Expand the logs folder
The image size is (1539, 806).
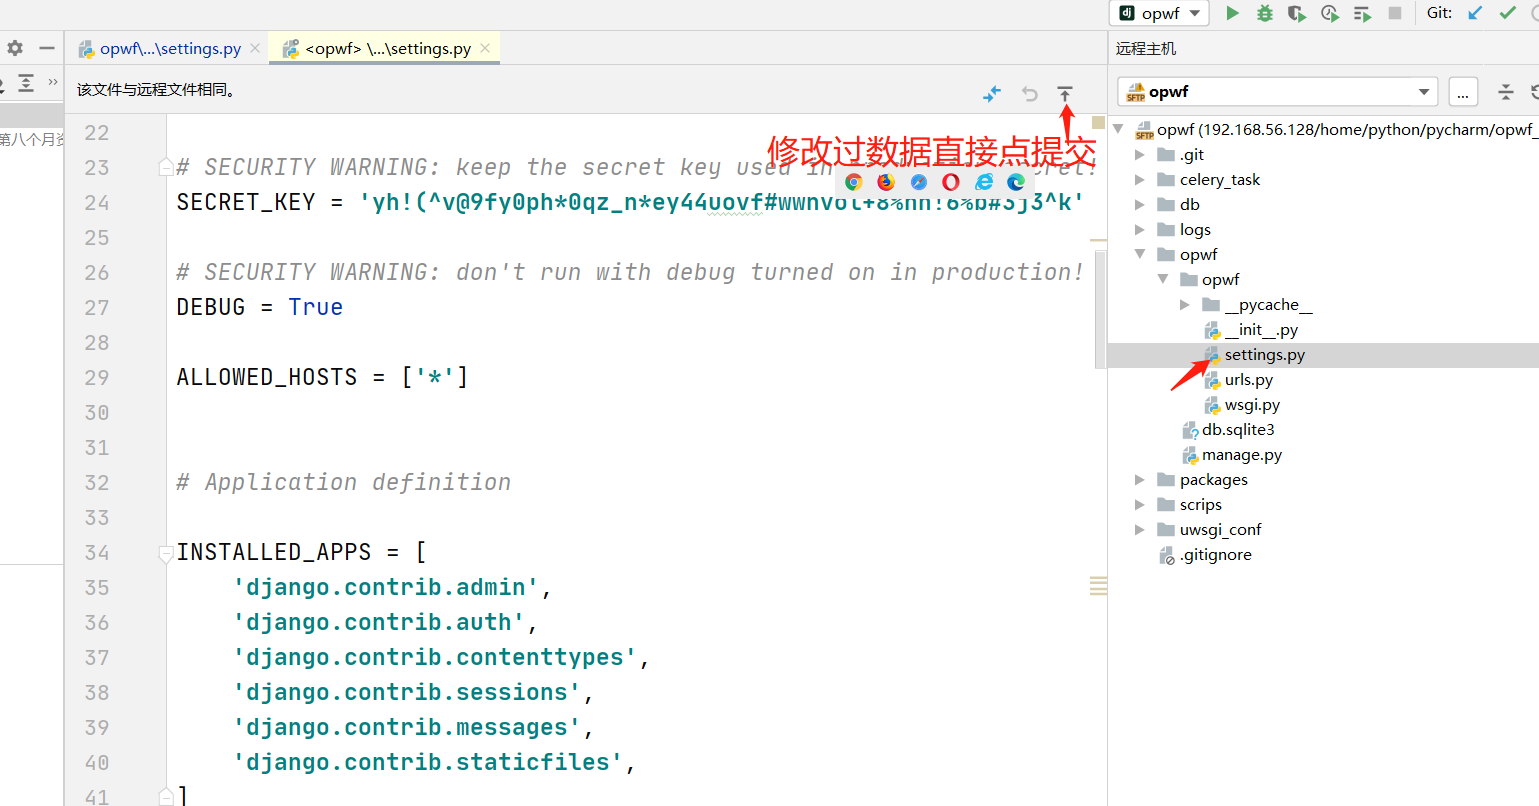coord(1140,229)
